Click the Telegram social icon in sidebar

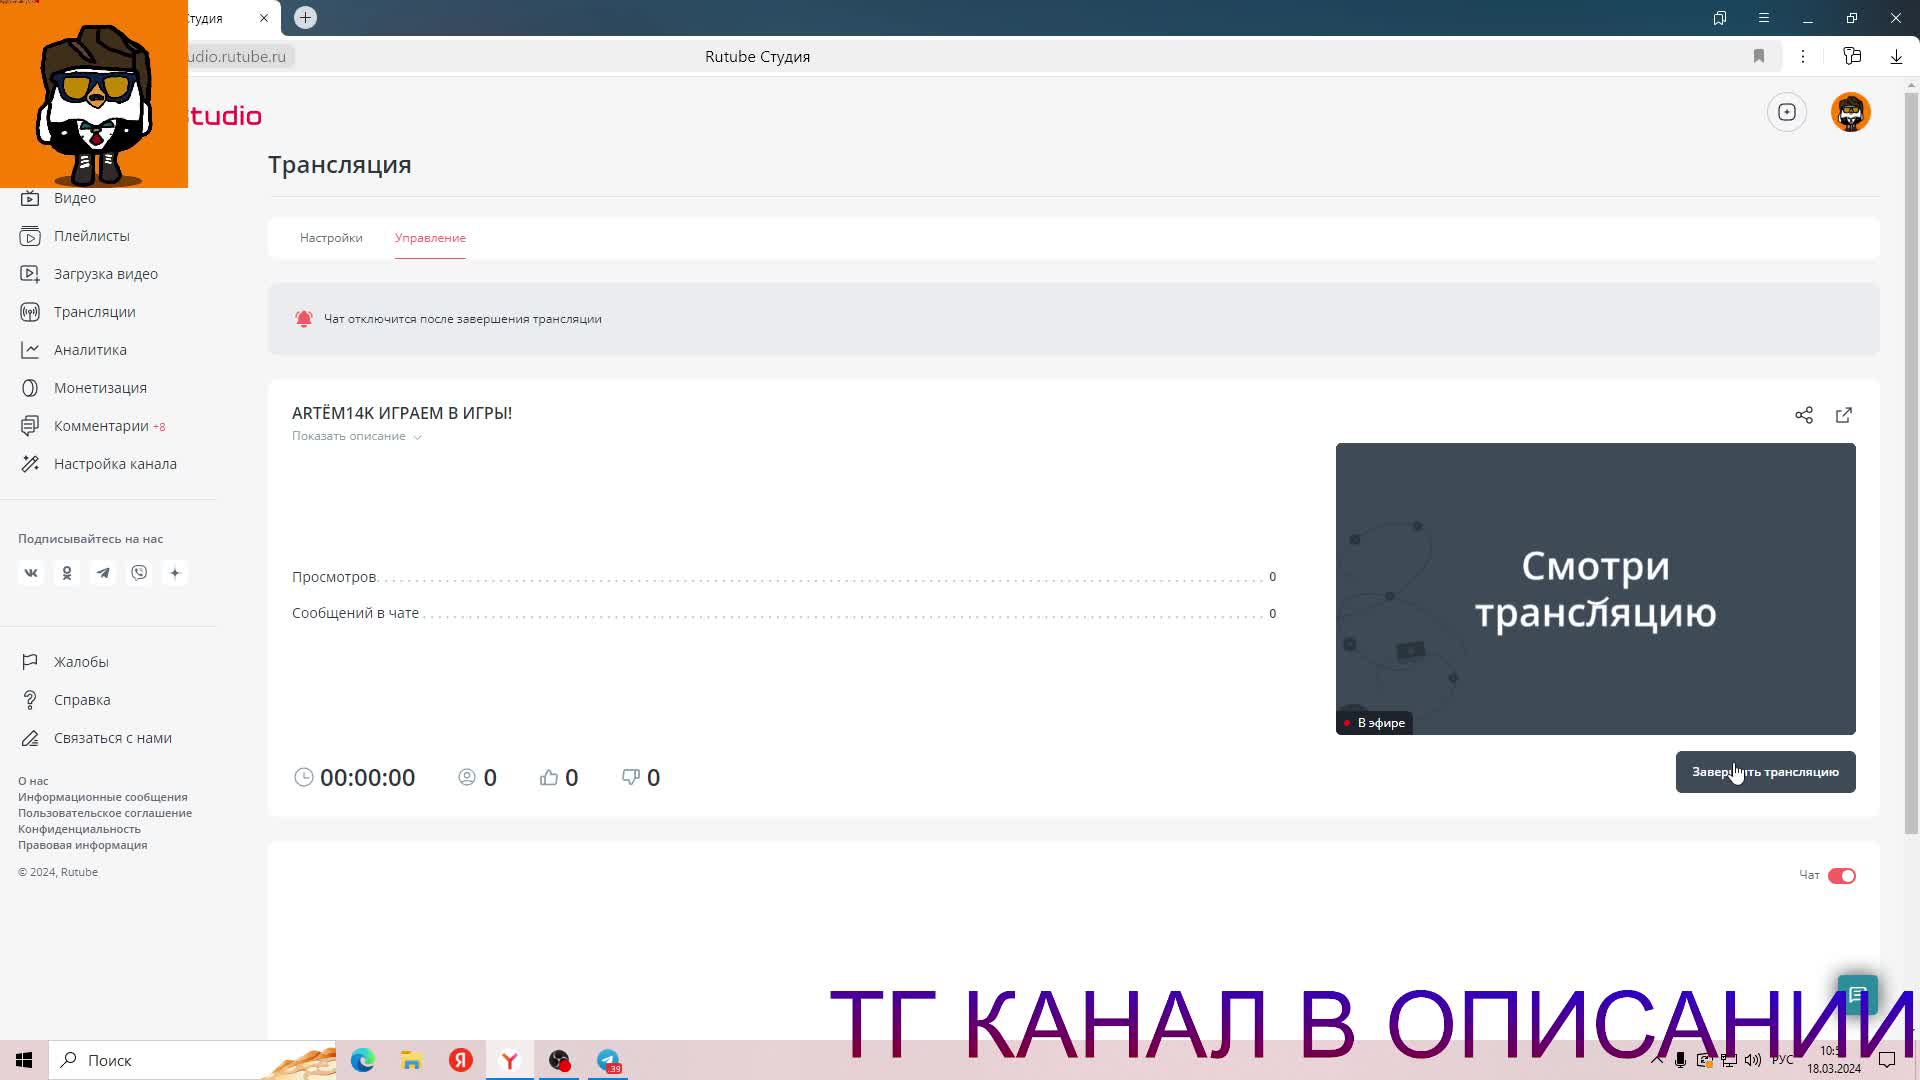tap(103, 573)
